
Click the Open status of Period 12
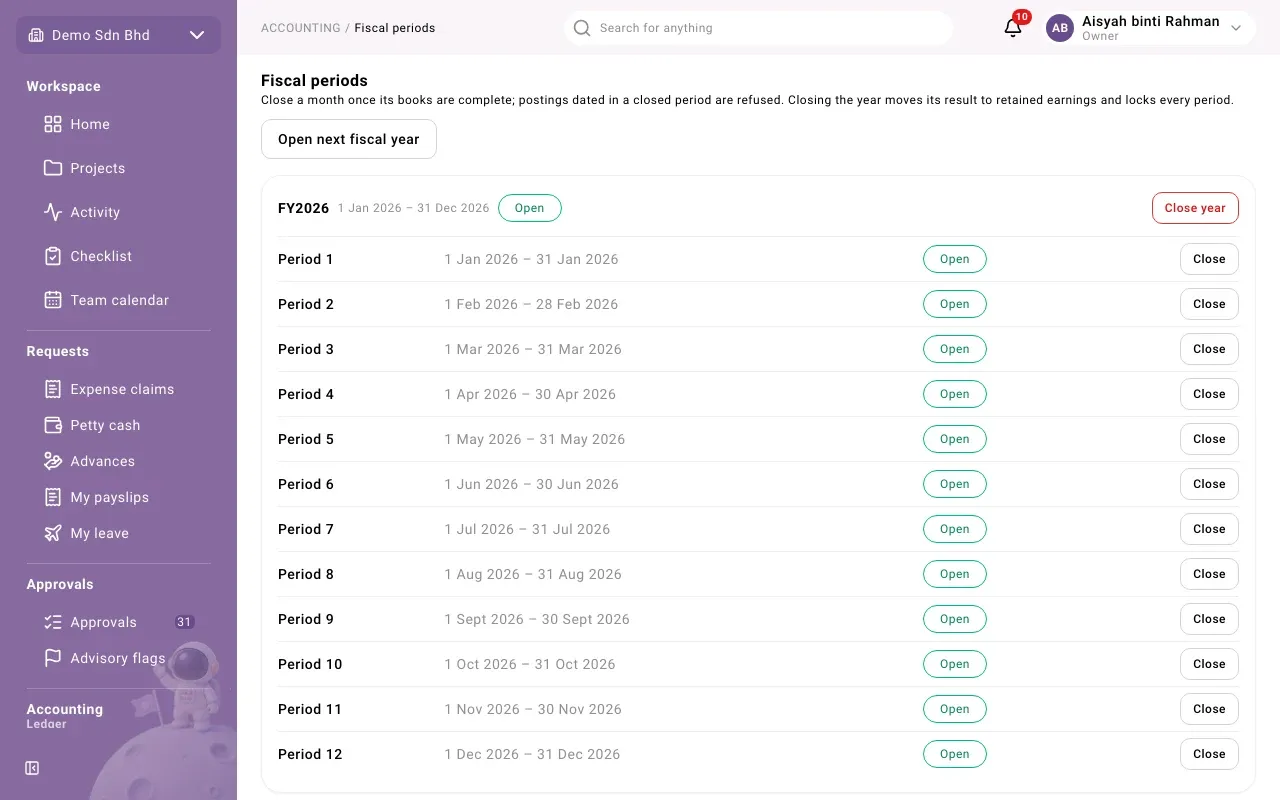tap(955, 754)
